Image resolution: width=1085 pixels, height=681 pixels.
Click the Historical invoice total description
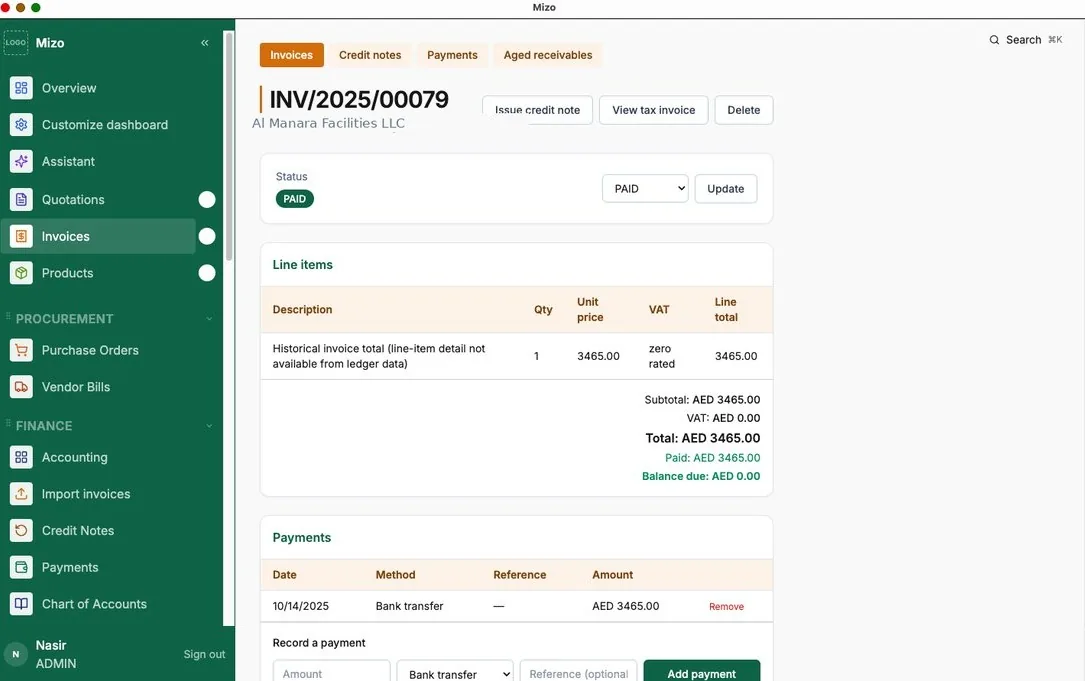click(x=379, y=356)
